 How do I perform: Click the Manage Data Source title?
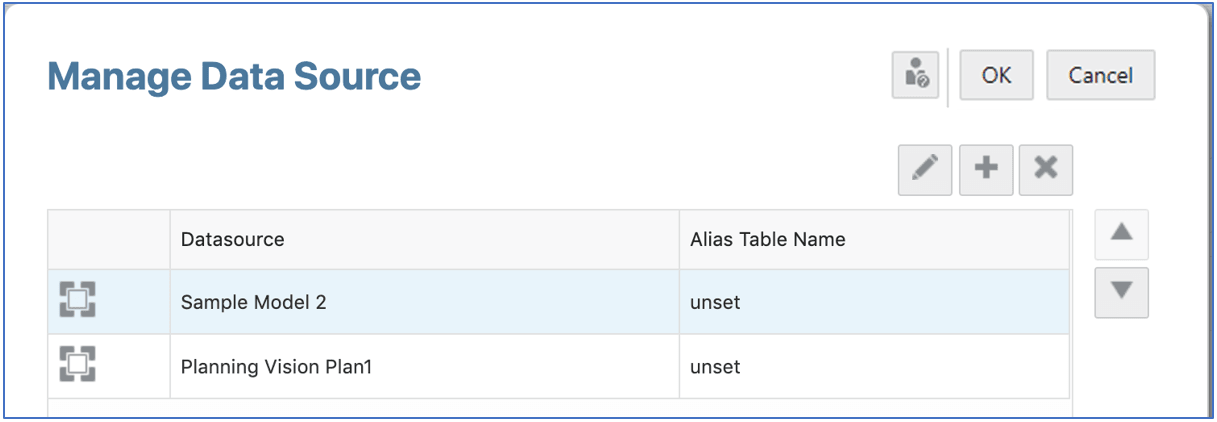(234, 76)
